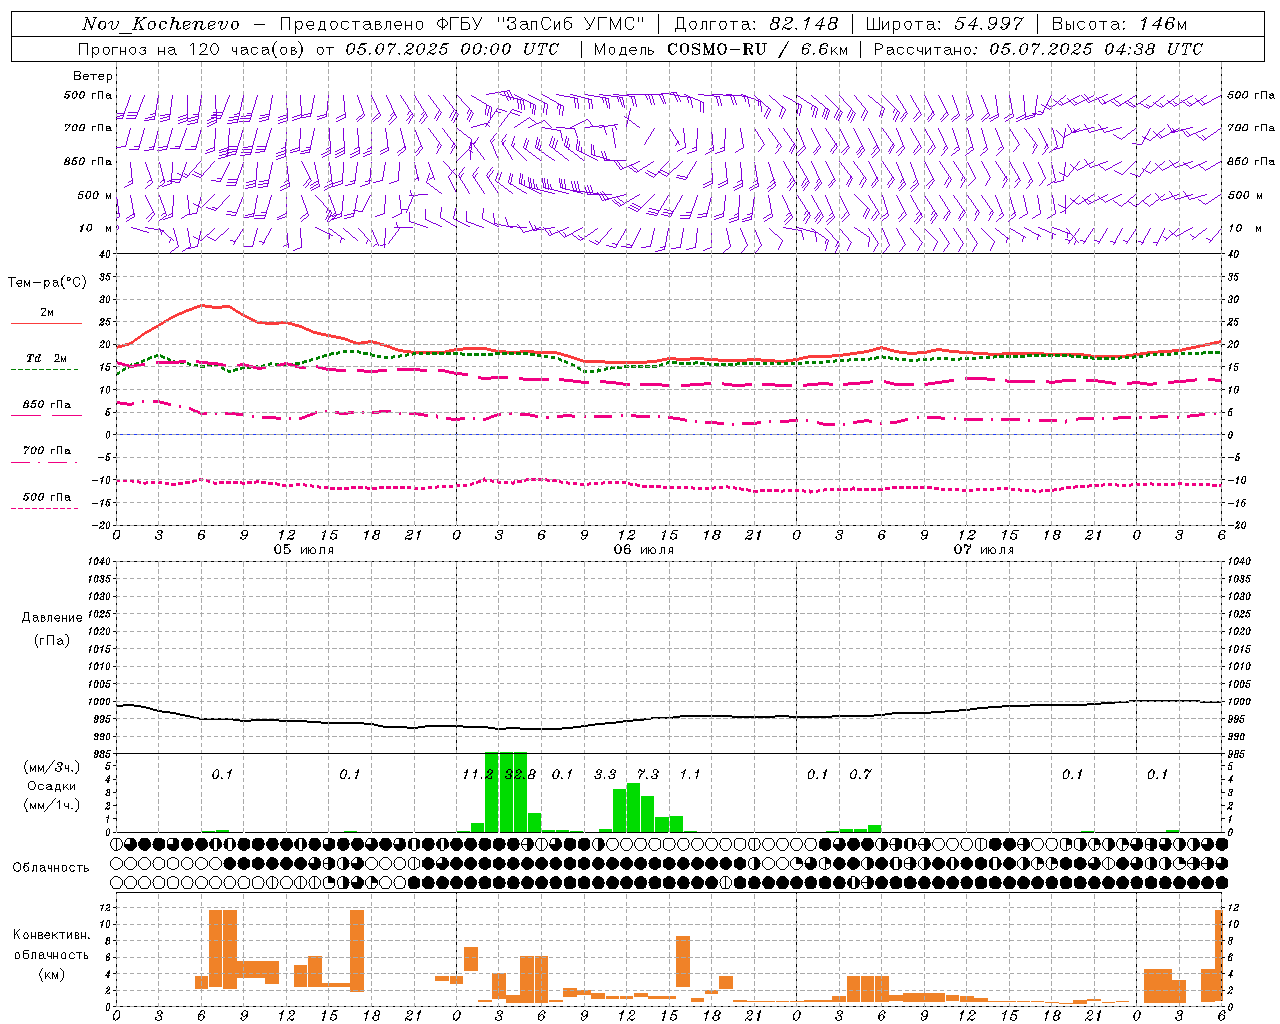
Task: Click the '700 гПа' temperature legend entry
Action: (x=47, y=451)
